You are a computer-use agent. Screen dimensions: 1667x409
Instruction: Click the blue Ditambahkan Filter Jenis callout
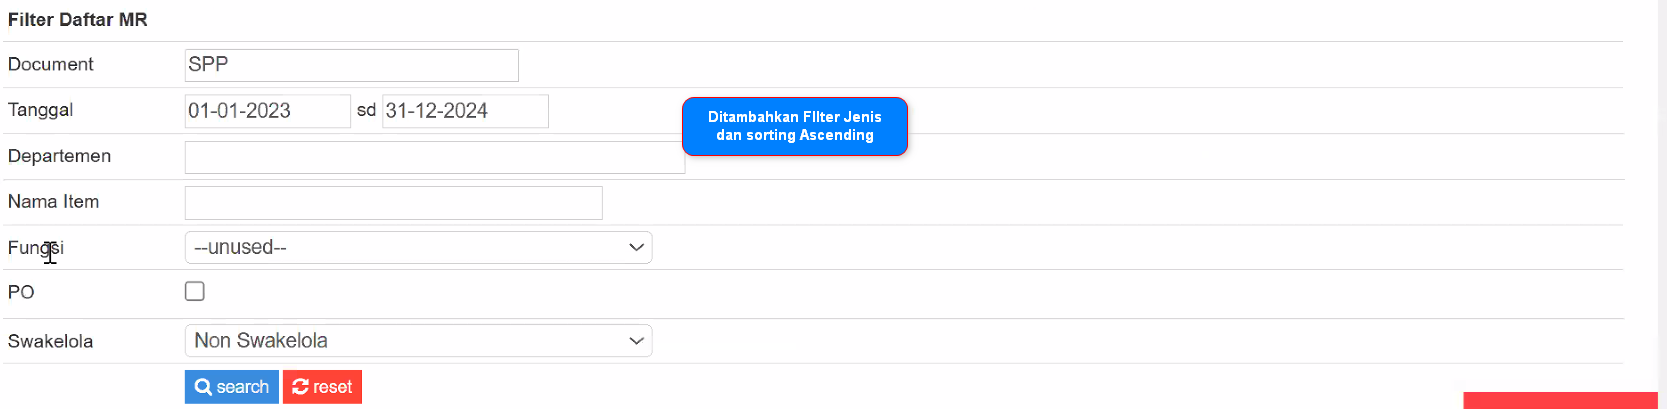[795, 126]
